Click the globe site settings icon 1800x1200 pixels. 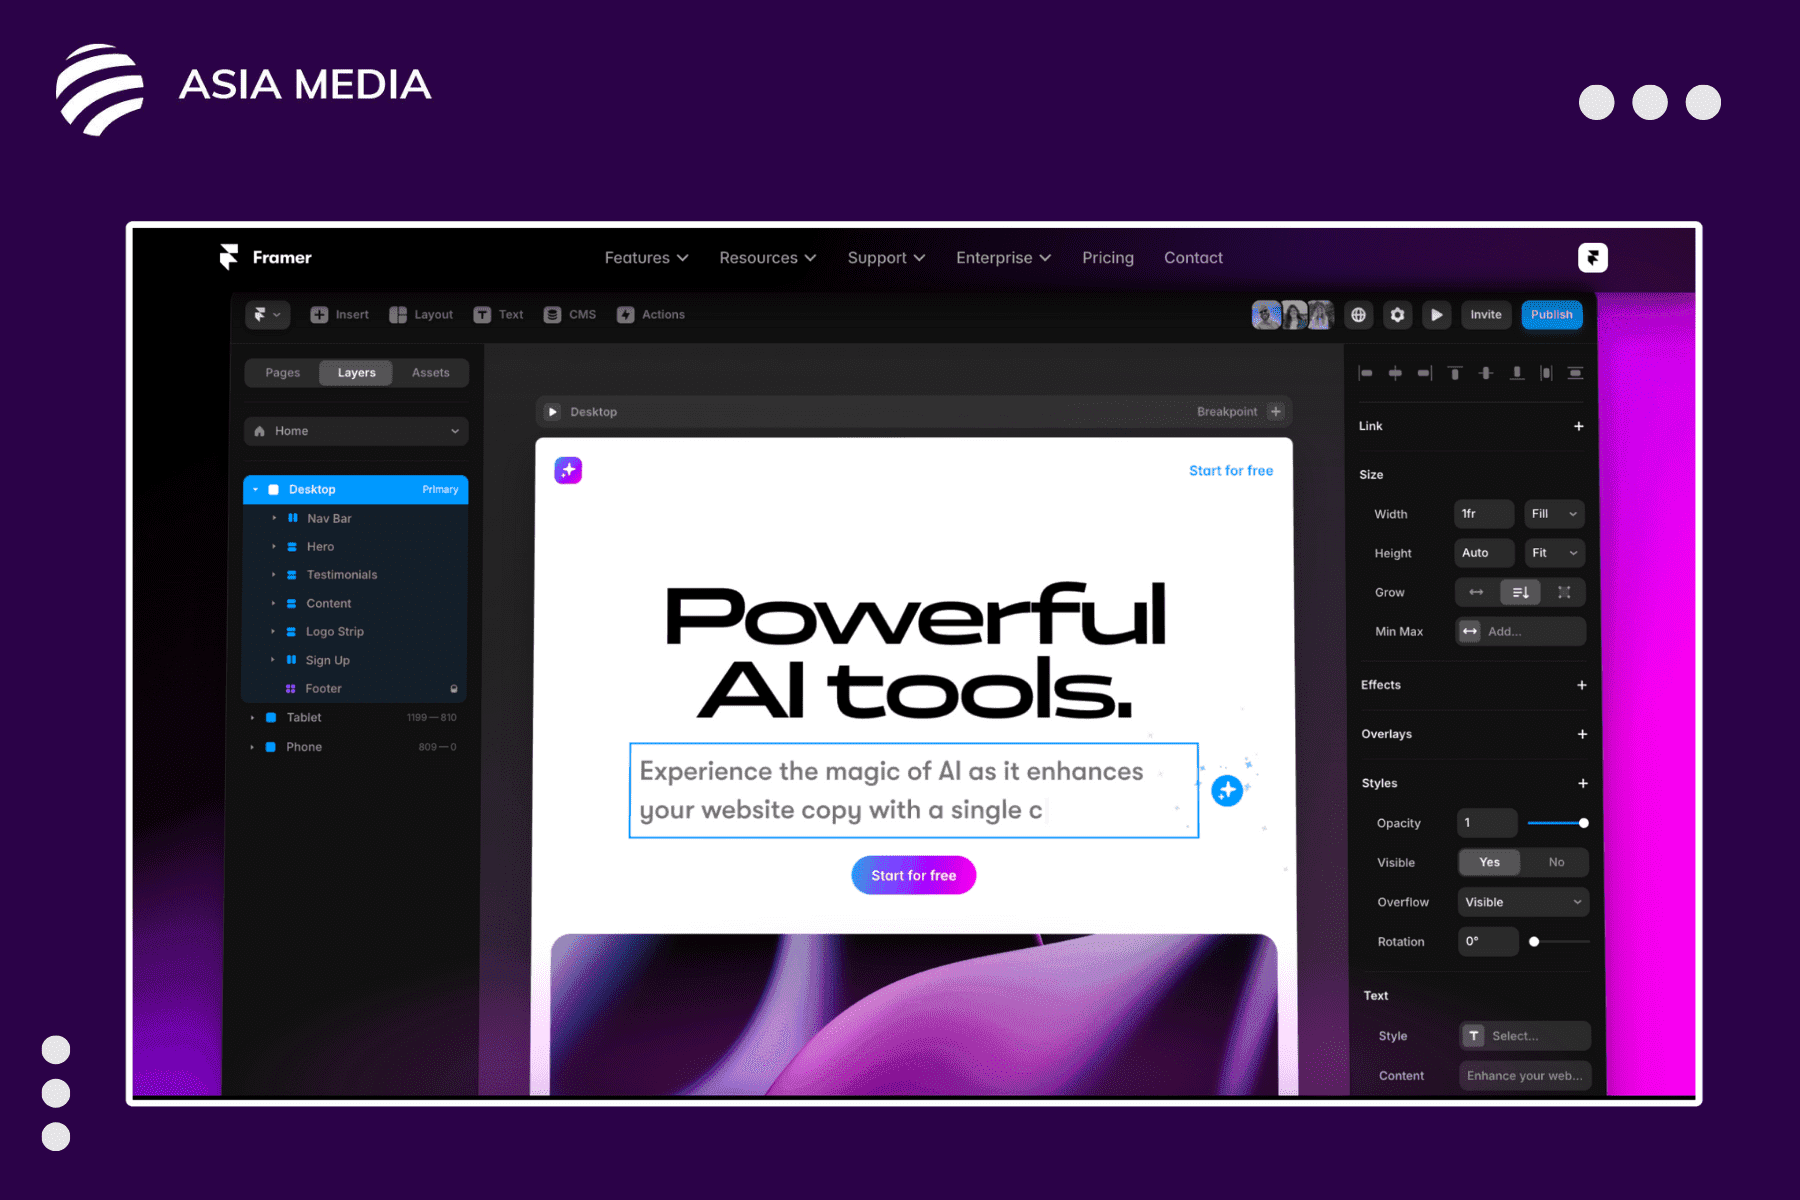(1358, 315)
